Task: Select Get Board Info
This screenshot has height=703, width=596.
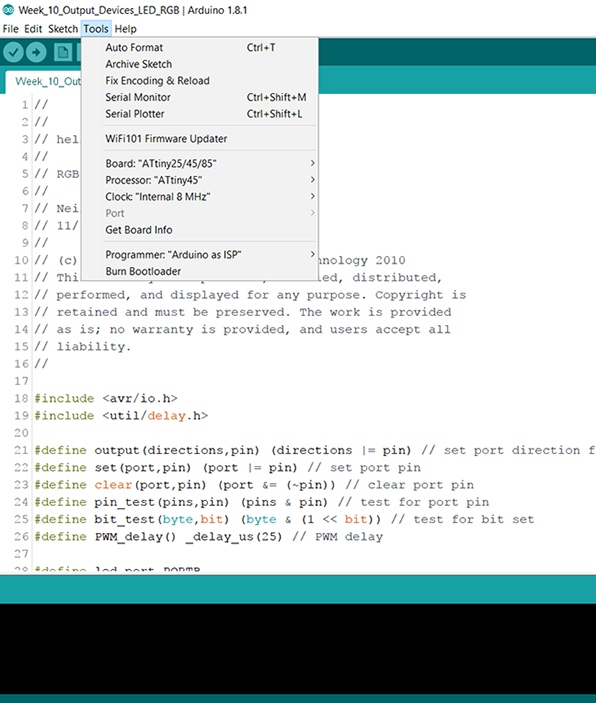Action: point(200,230)
